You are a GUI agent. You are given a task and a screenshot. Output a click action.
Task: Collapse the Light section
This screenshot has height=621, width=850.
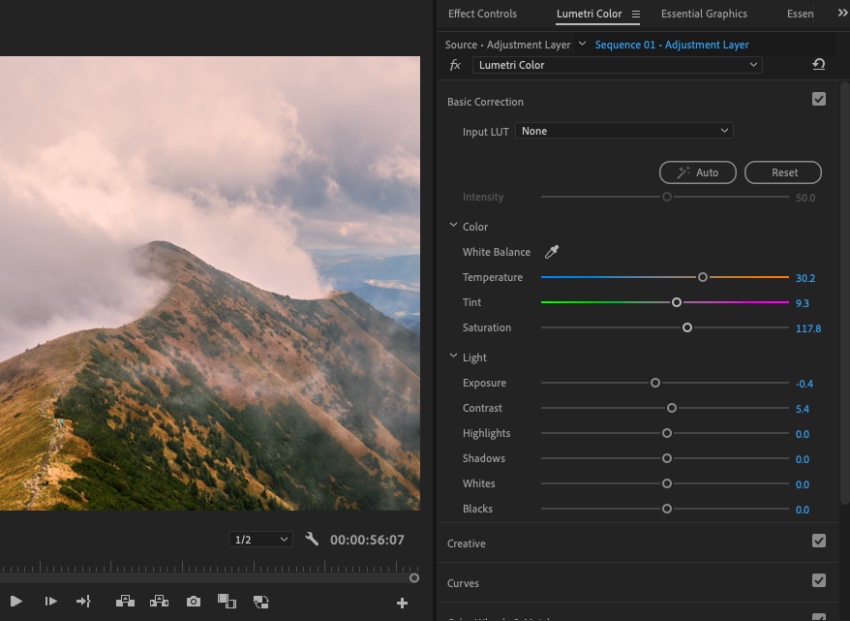click(x=454, y=357)
